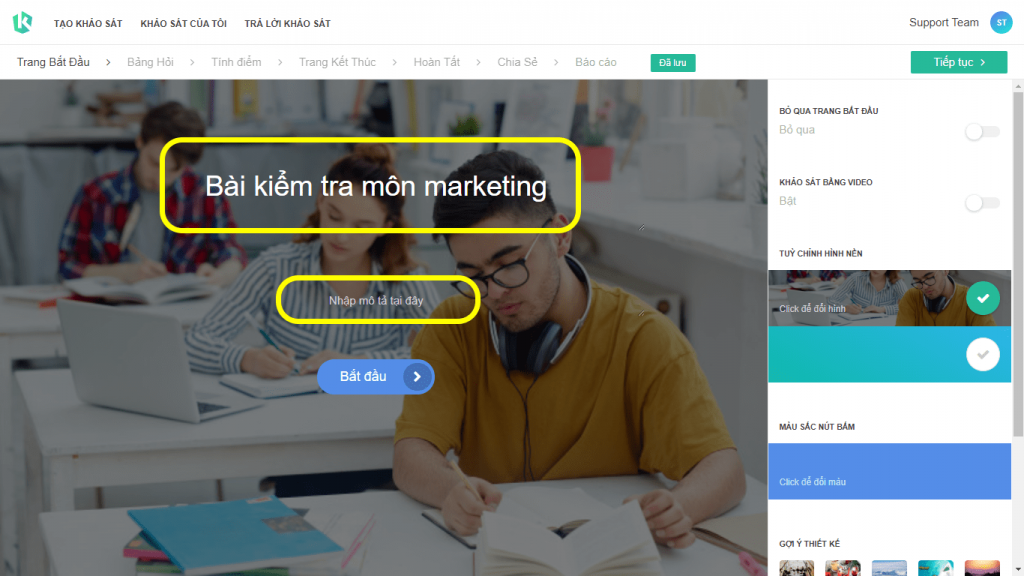Open the KHẢO SÁT CỦA TÔI menu
Viewport: 1024px width, 576px height.
click(x=184, y=24)
